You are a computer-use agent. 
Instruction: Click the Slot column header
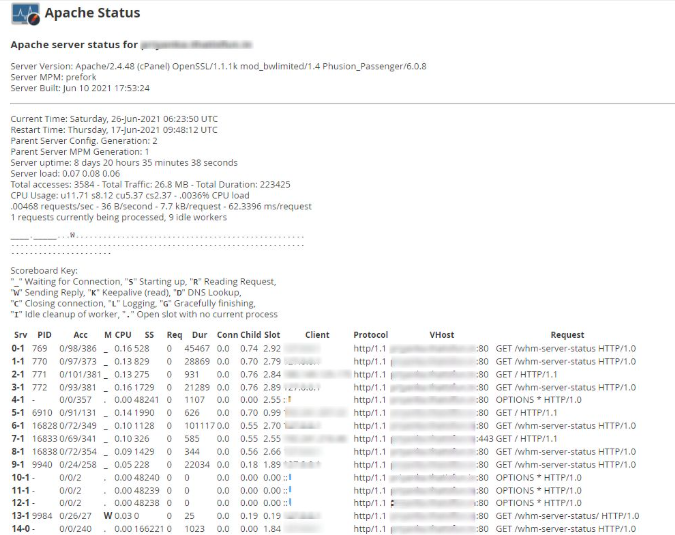click(272, 335)
